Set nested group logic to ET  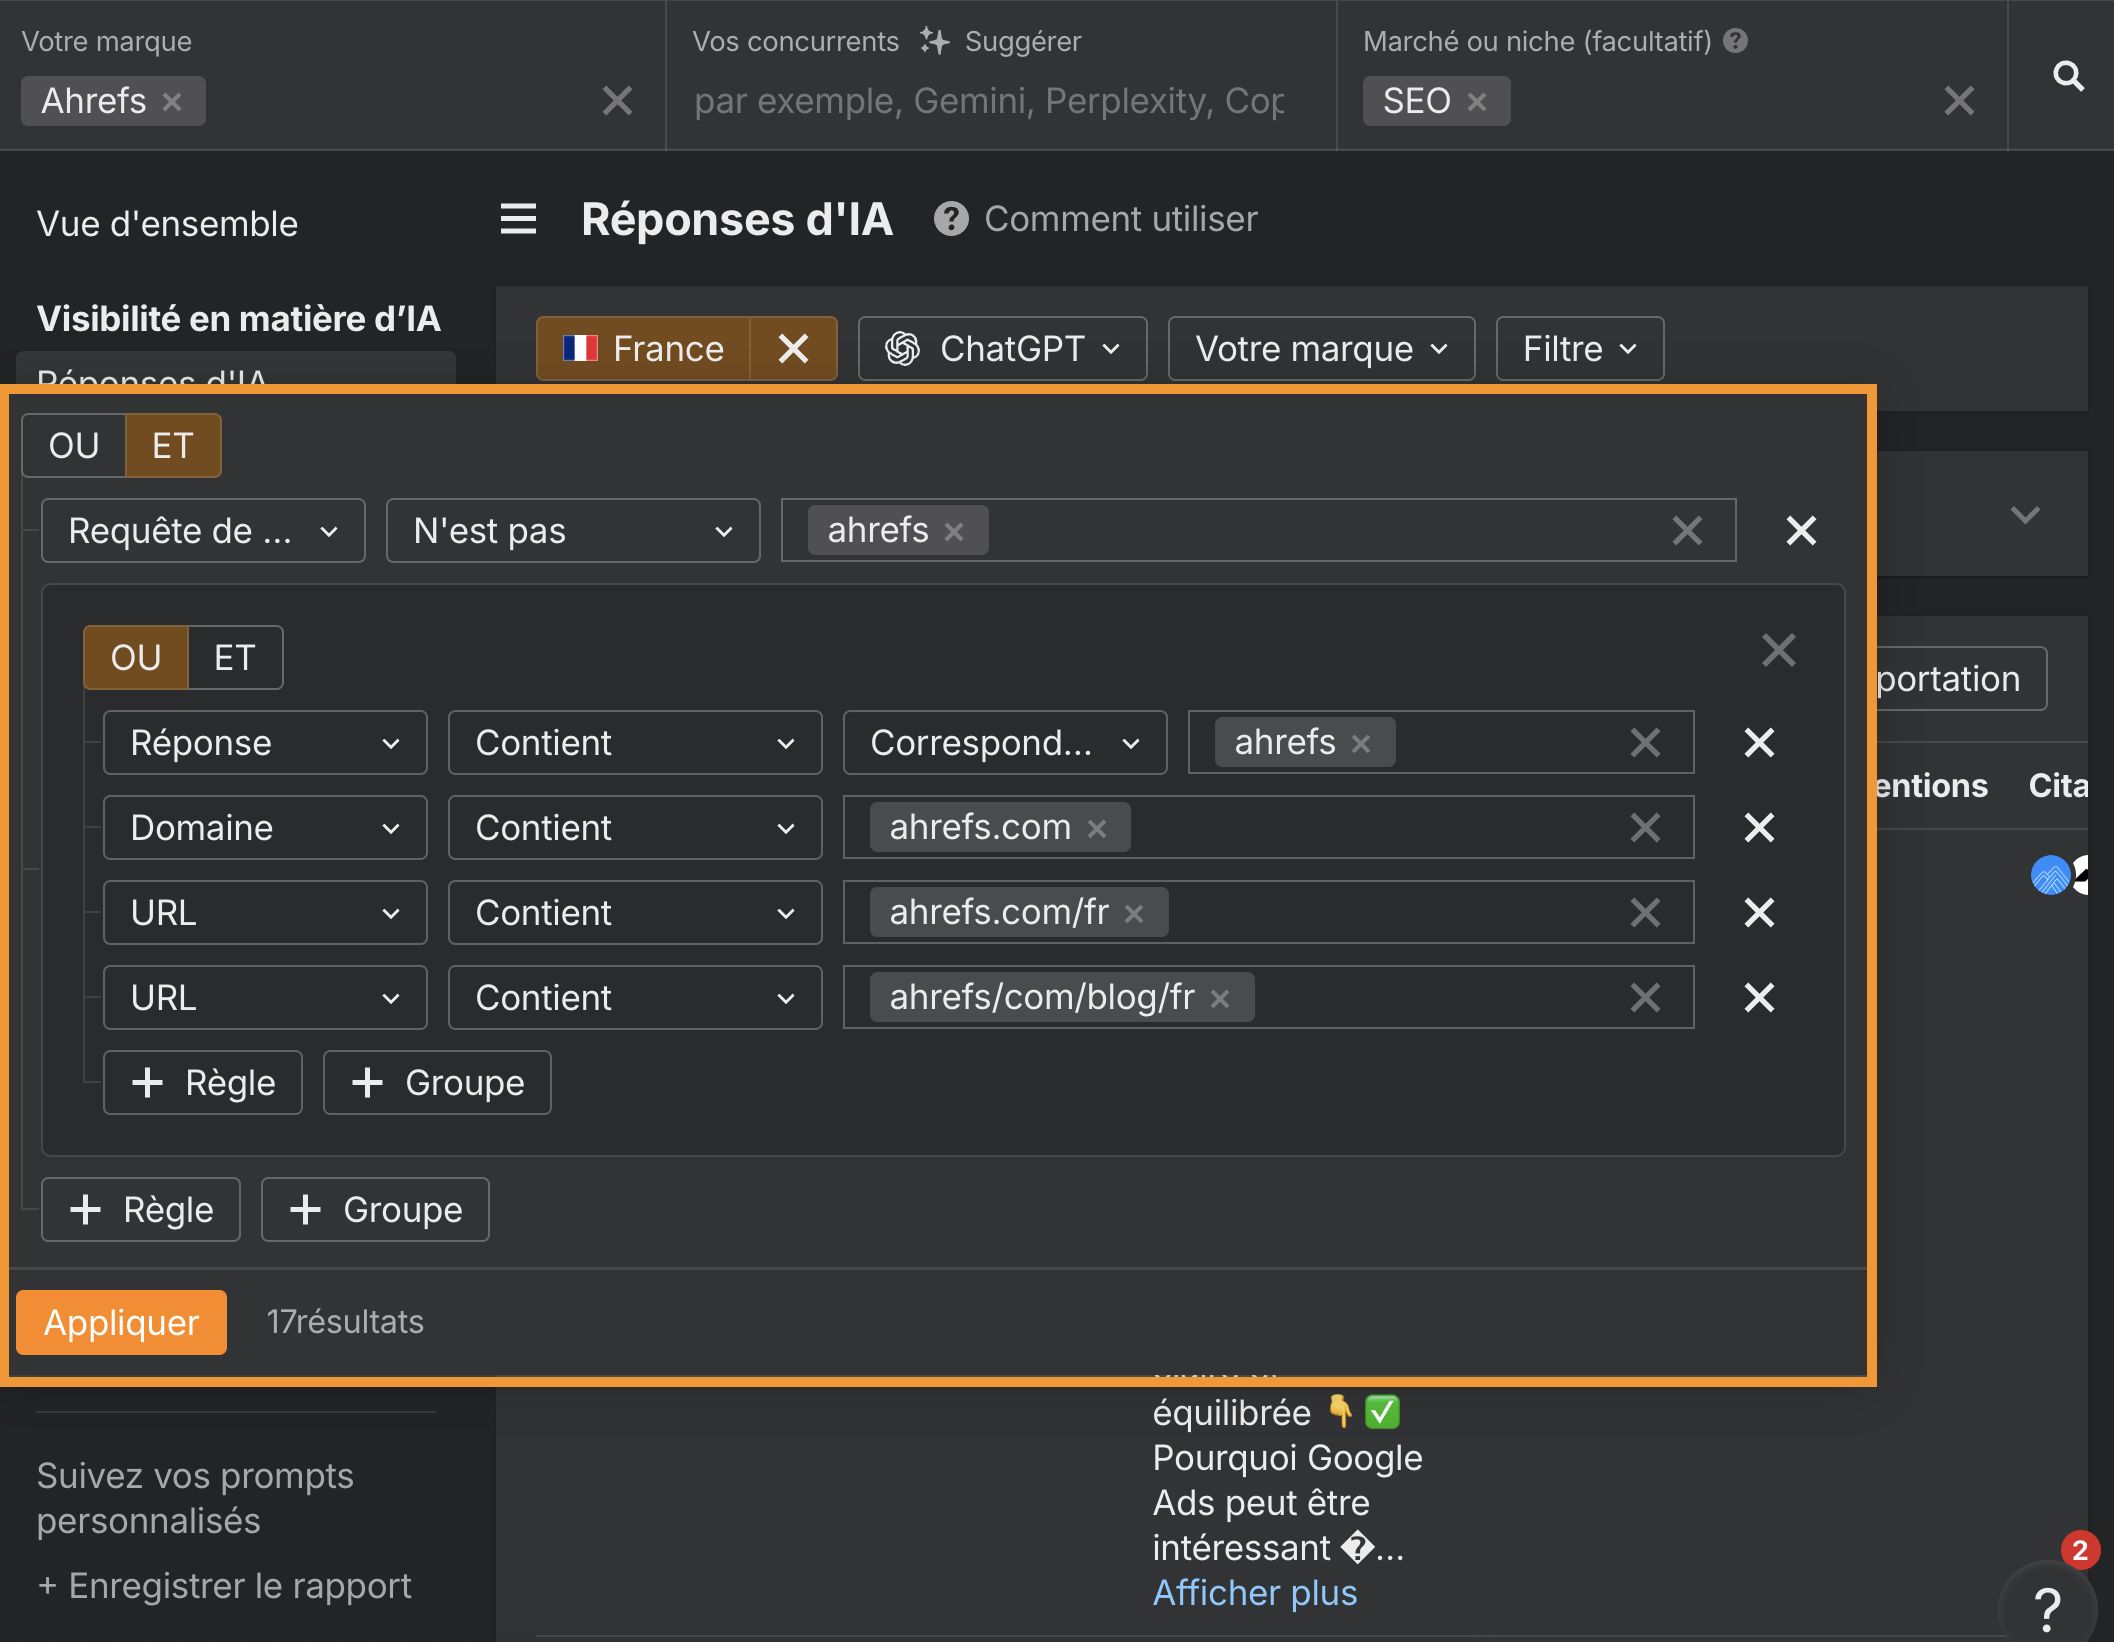click(x=234, y=658)
